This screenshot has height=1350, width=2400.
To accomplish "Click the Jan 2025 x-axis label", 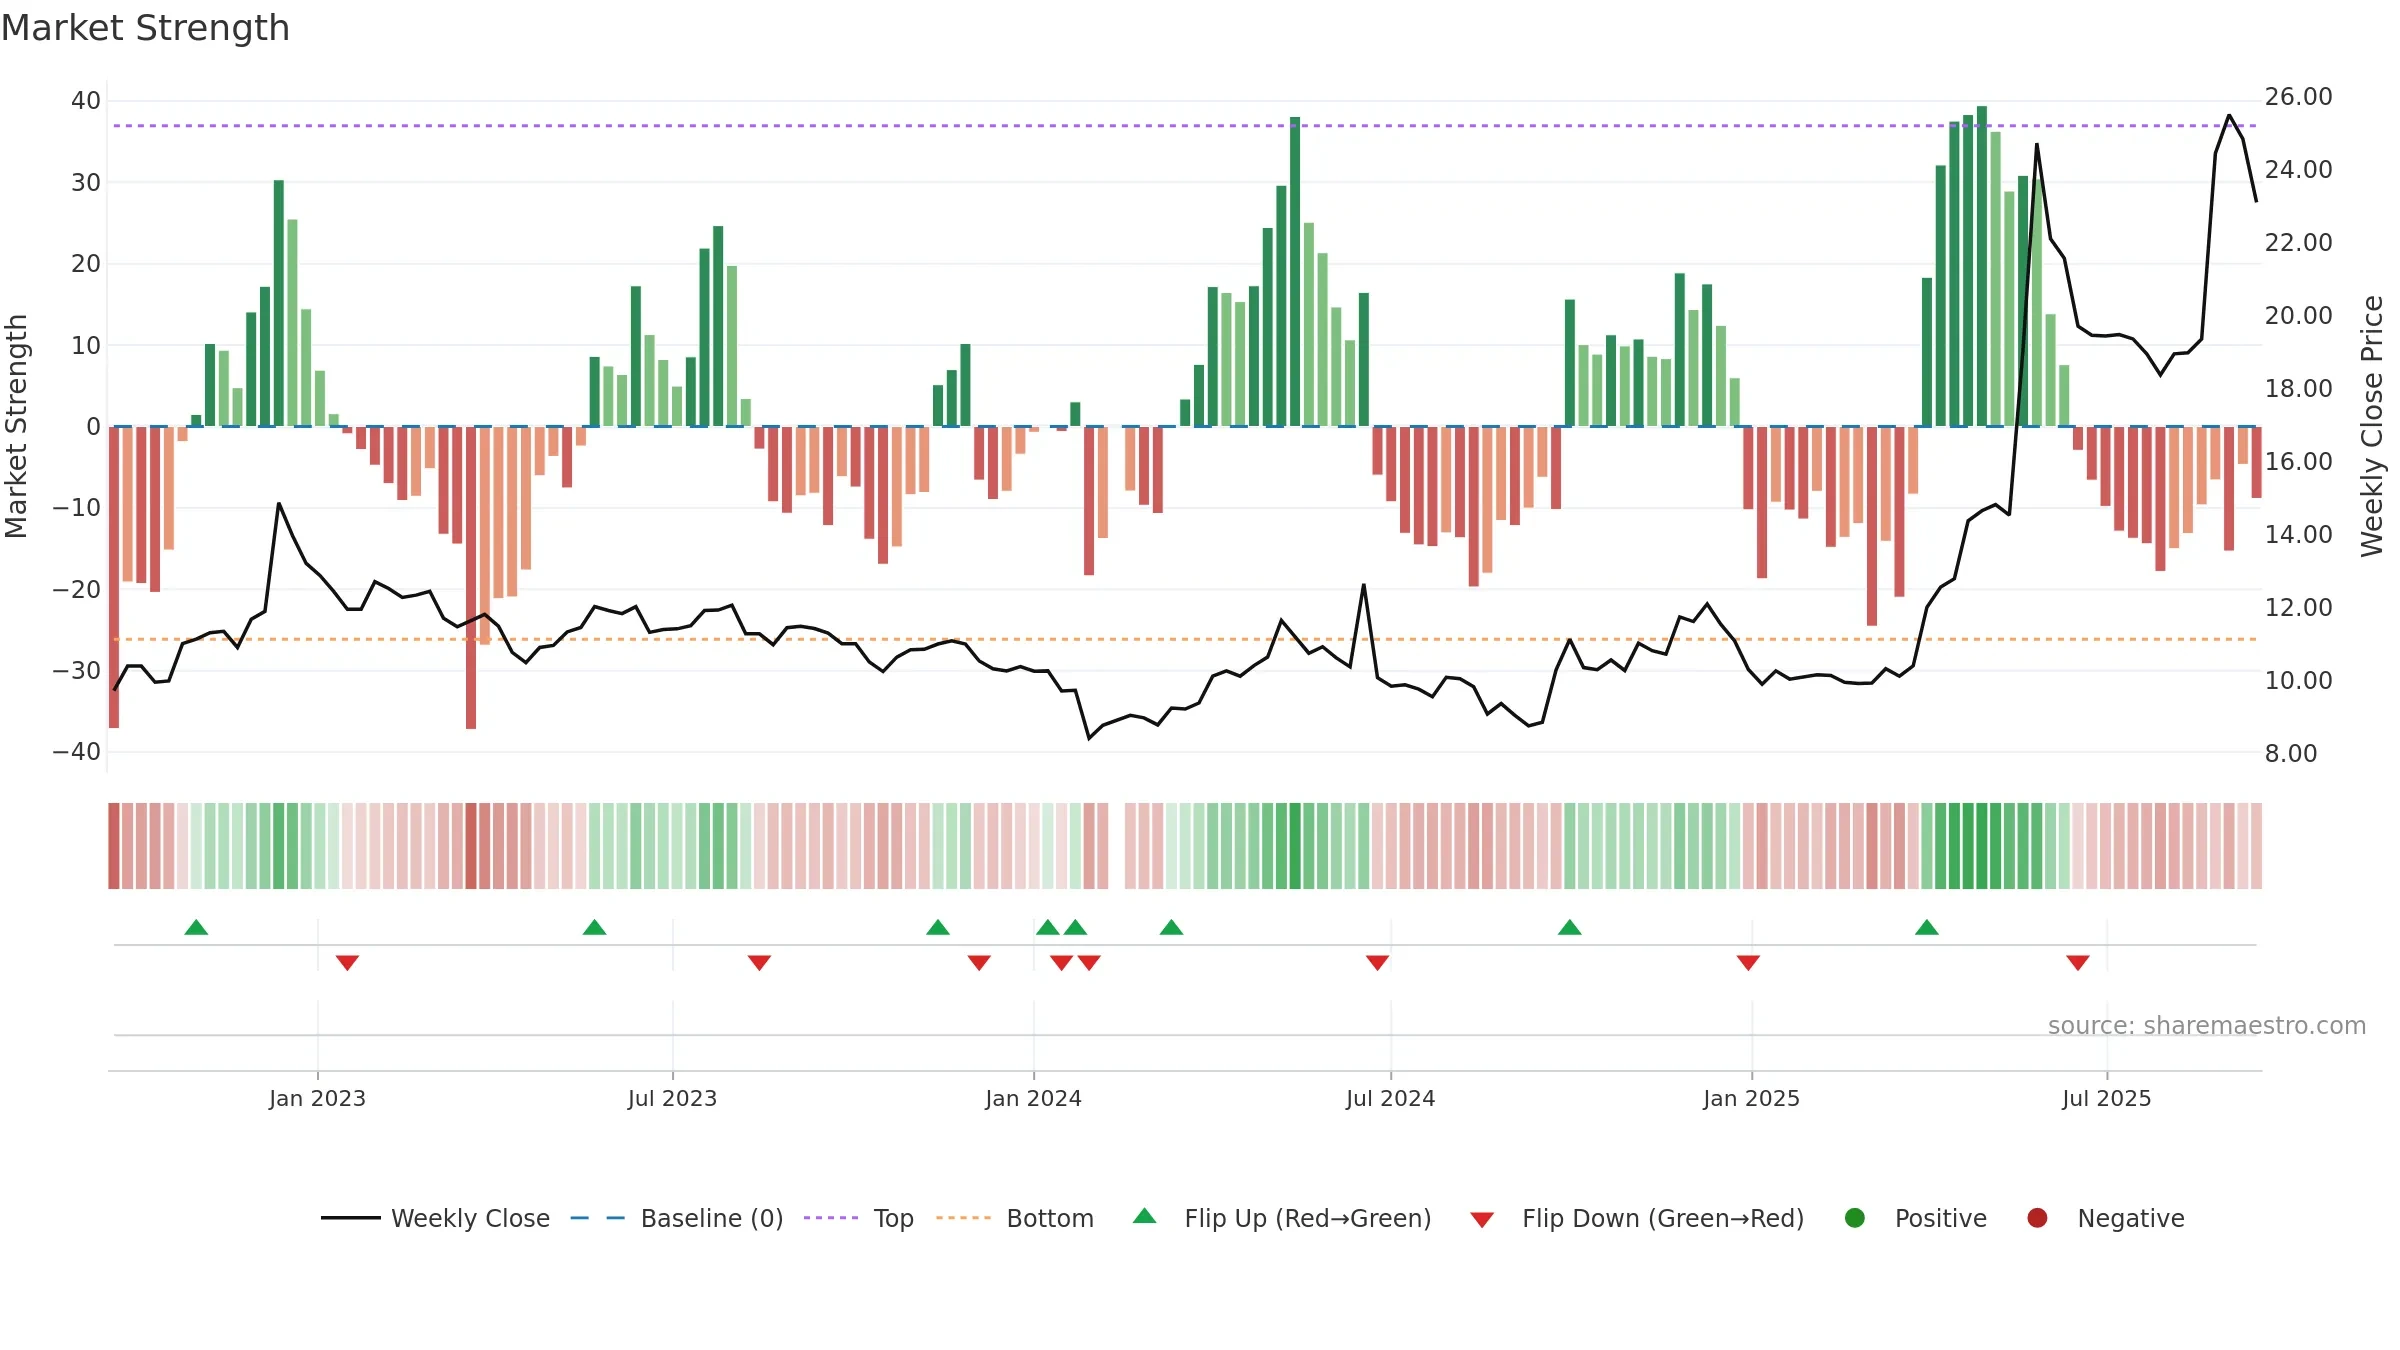I will 1751,1098.
